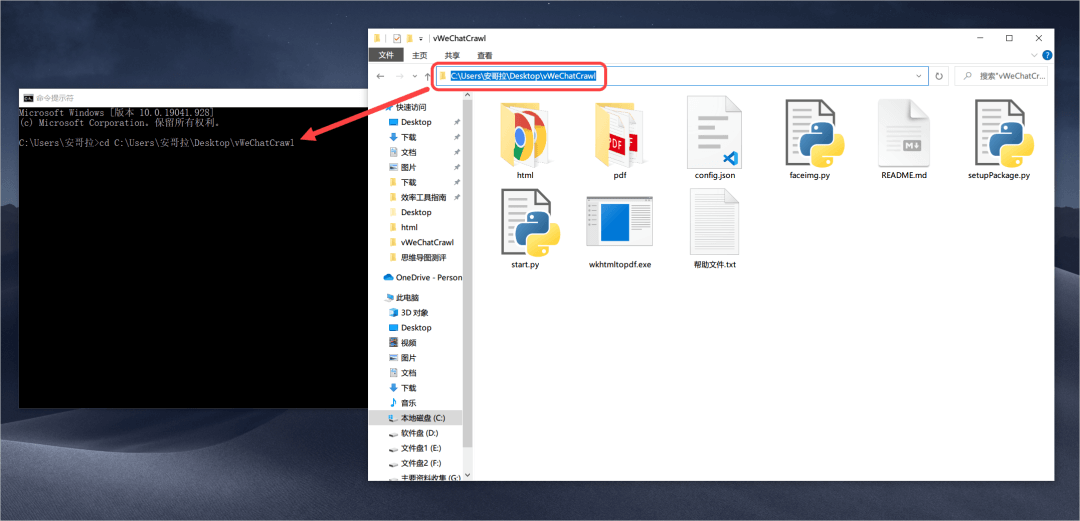The image size is (1080, 521).
Task: Open 效率工具指南 folder in sidebar
Action: click(x=417, y=197)
